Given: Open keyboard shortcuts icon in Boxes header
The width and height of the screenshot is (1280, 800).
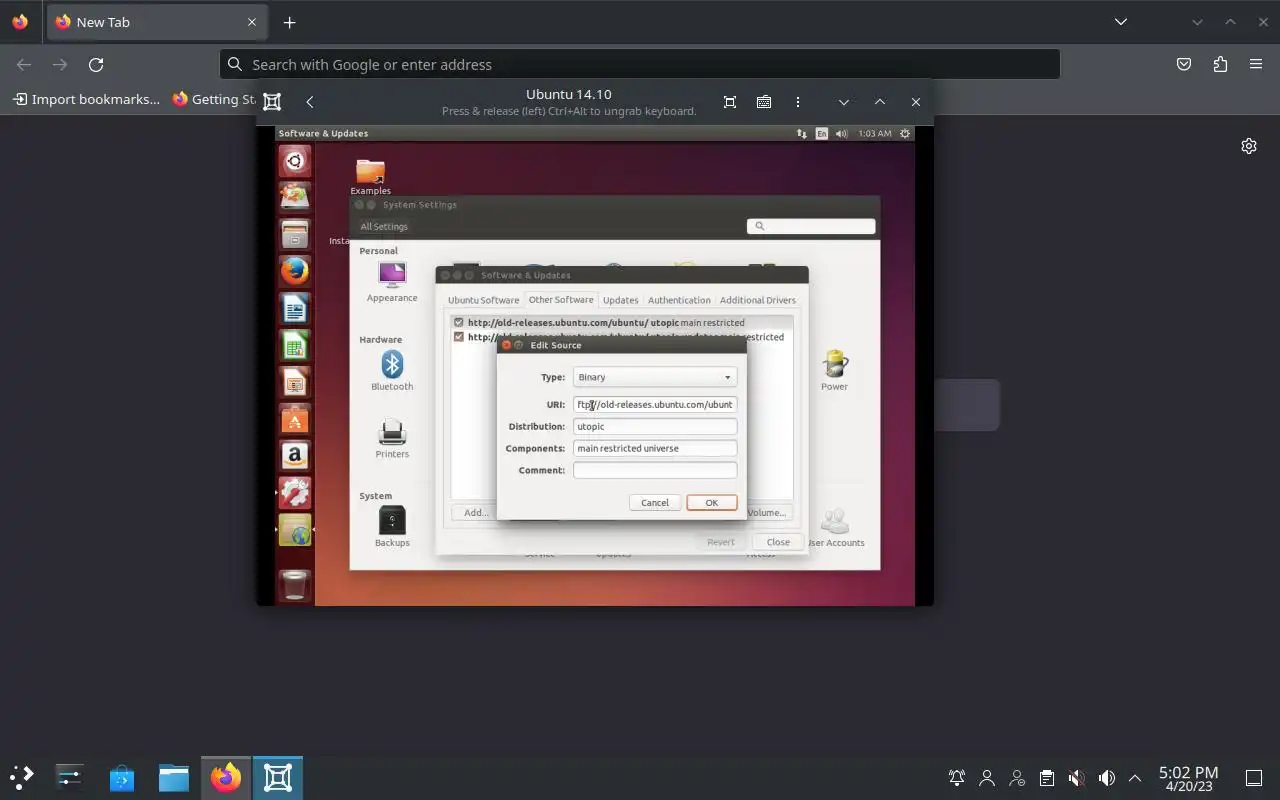Looking at the screenshot, I should pos(764,102).
